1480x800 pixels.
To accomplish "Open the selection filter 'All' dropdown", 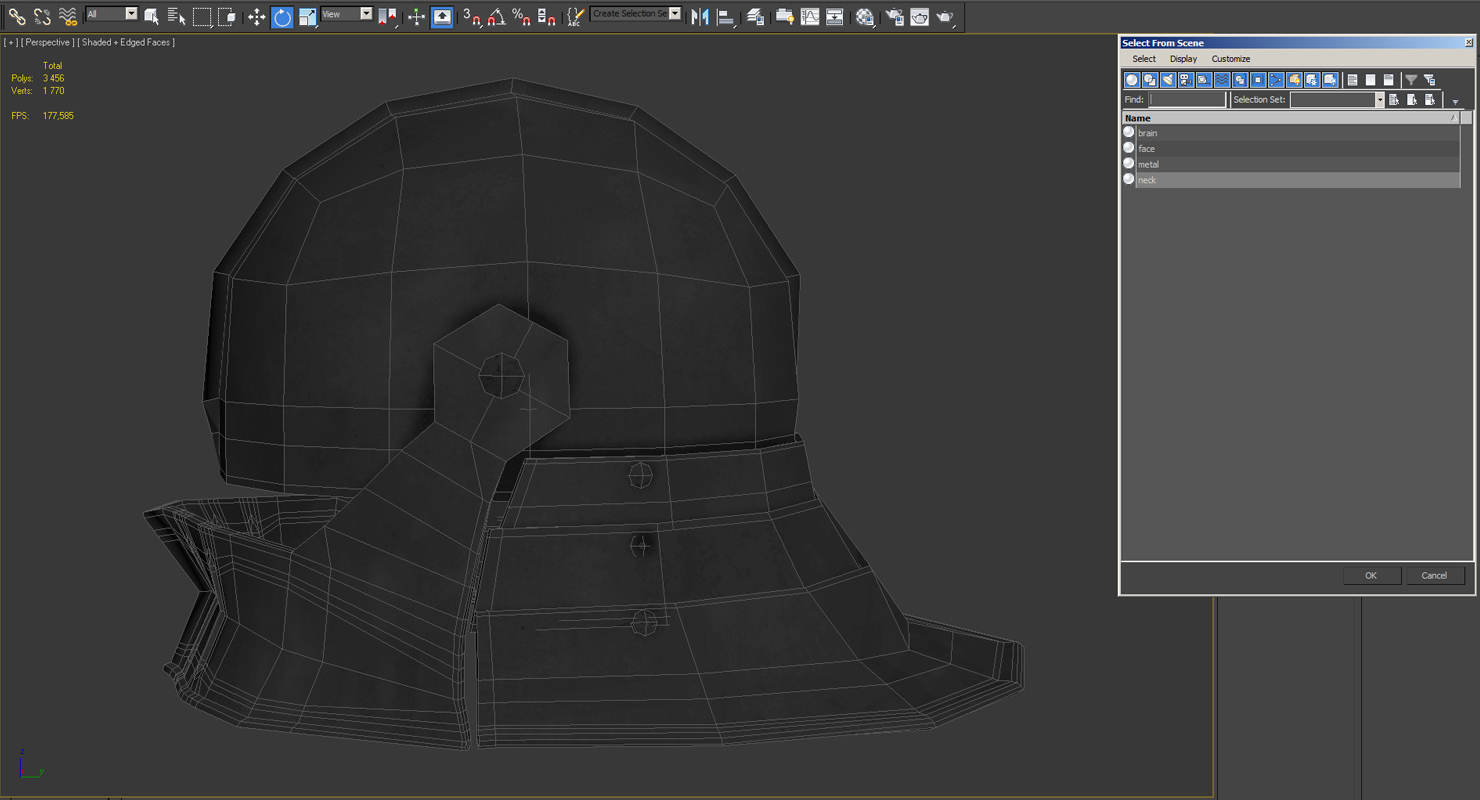I will coord(131,14).
